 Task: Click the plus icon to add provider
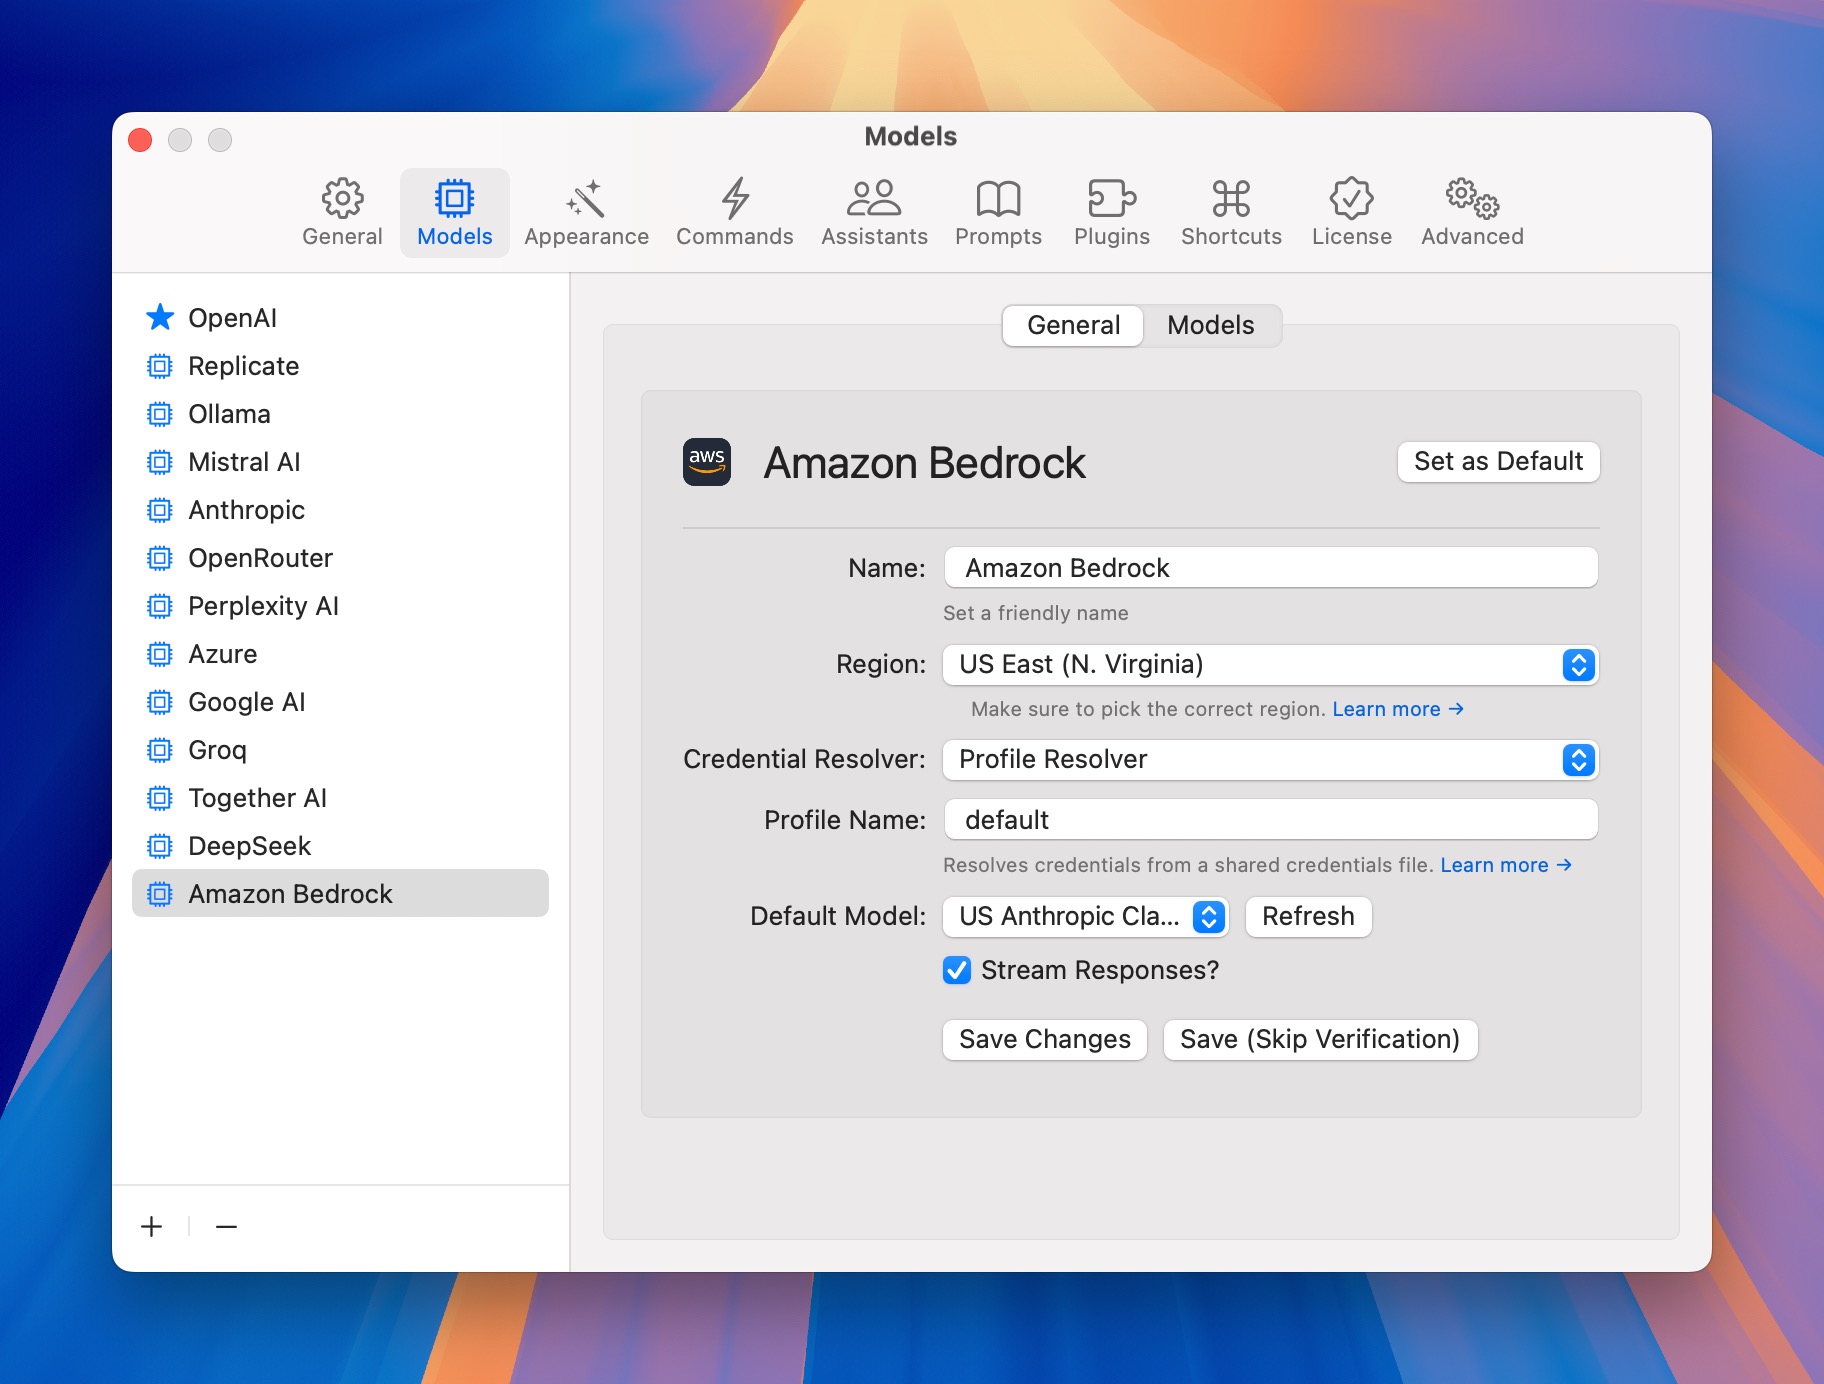pyautogui.click(x=152, y=1226)
